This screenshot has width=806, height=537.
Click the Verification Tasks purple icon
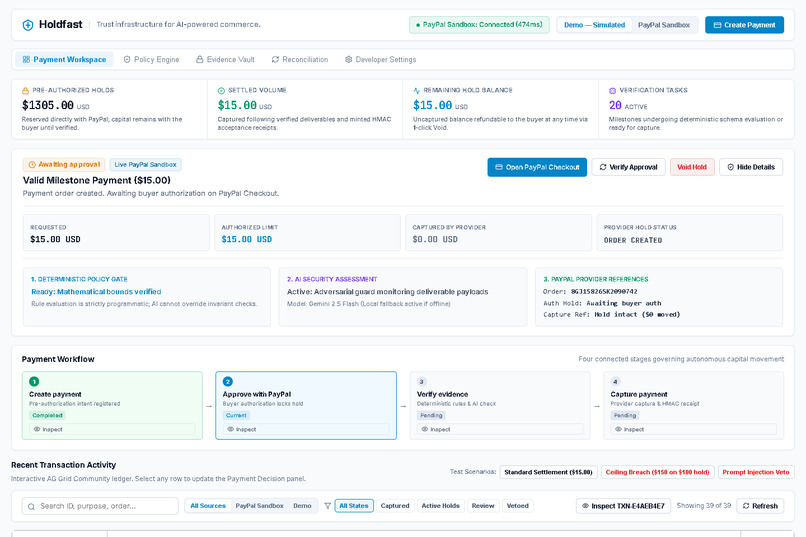click(x=612, y=90)
